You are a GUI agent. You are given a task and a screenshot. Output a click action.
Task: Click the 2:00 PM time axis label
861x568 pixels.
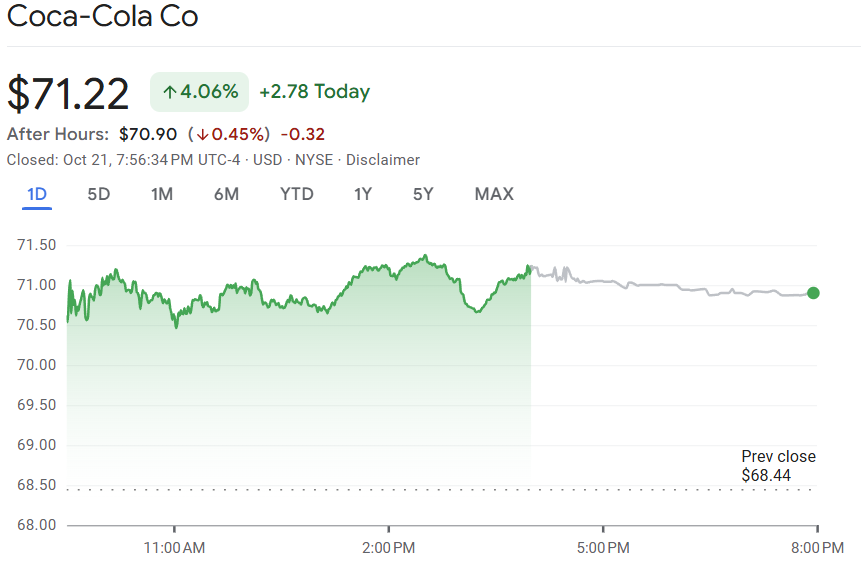click(x=389, y=547)
